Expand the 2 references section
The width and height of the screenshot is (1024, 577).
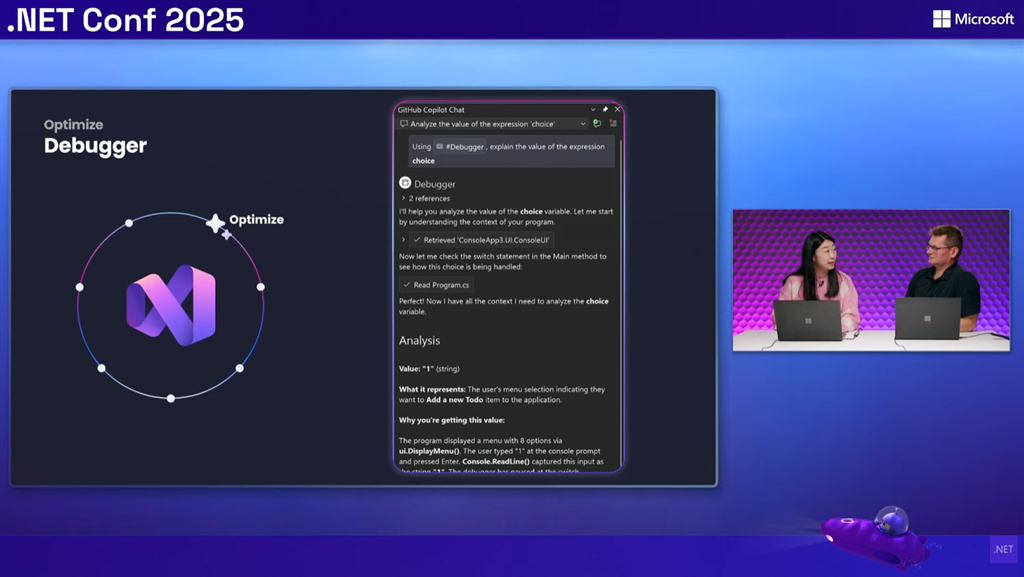click(404, 198)
